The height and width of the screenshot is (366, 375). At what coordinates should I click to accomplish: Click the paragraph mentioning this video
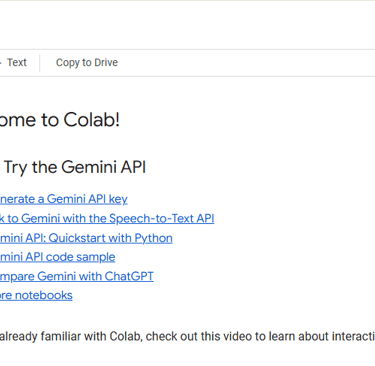pos(187,336)
